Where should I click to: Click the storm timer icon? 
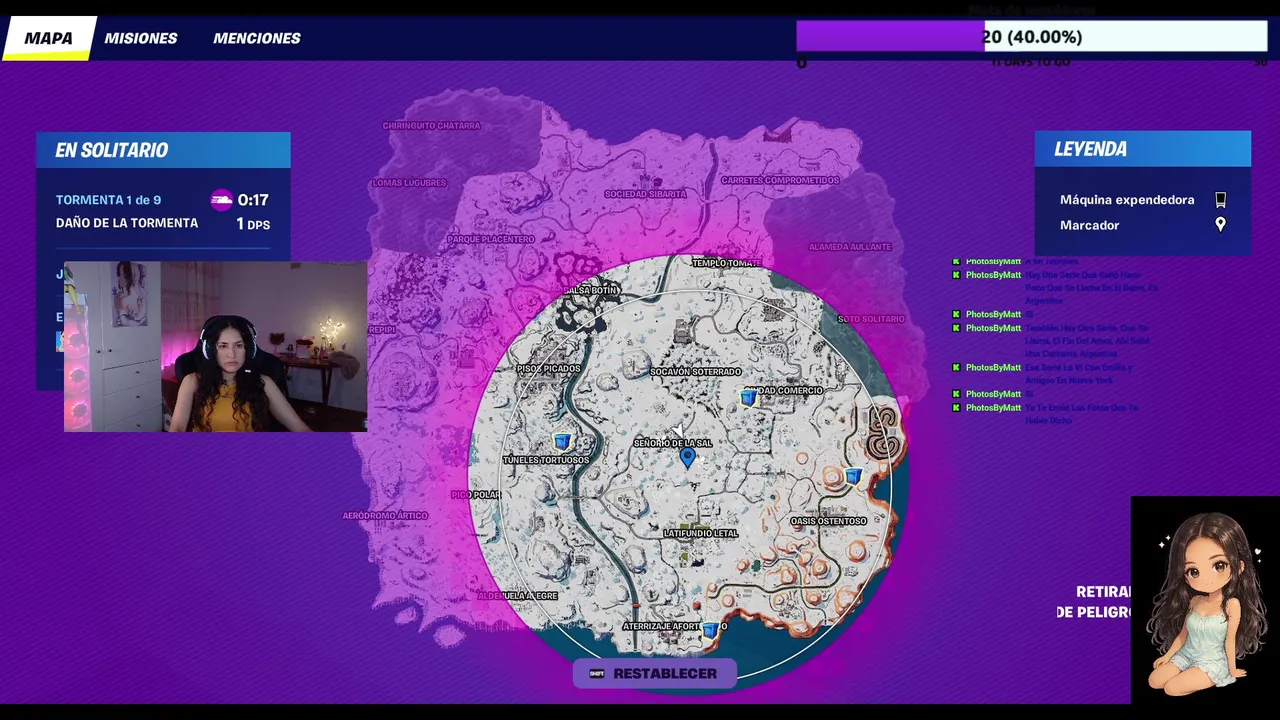pyautogui.click(x=221, y=200)
